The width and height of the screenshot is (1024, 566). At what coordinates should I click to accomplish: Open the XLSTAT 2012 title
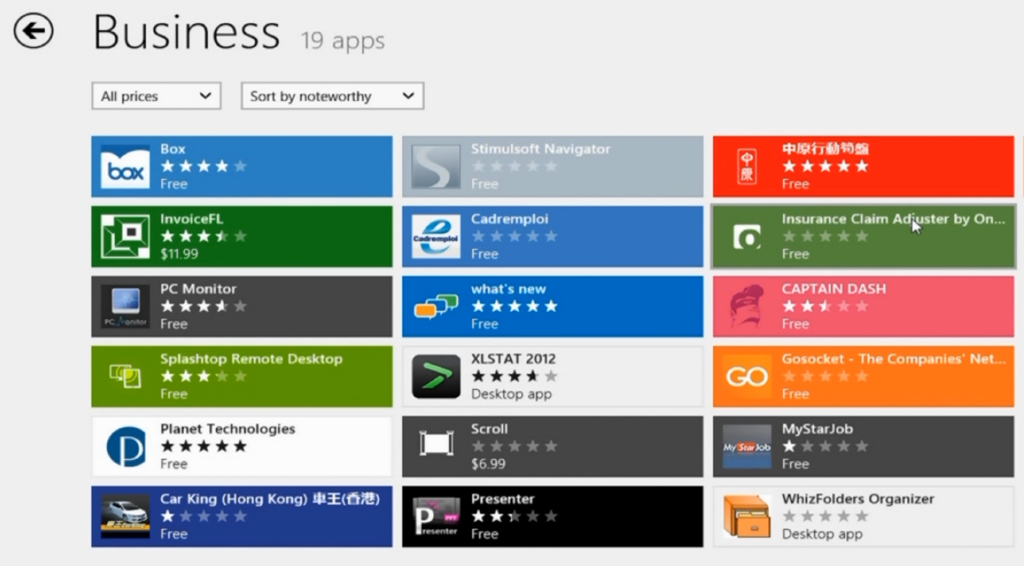(x=513, y=358)
